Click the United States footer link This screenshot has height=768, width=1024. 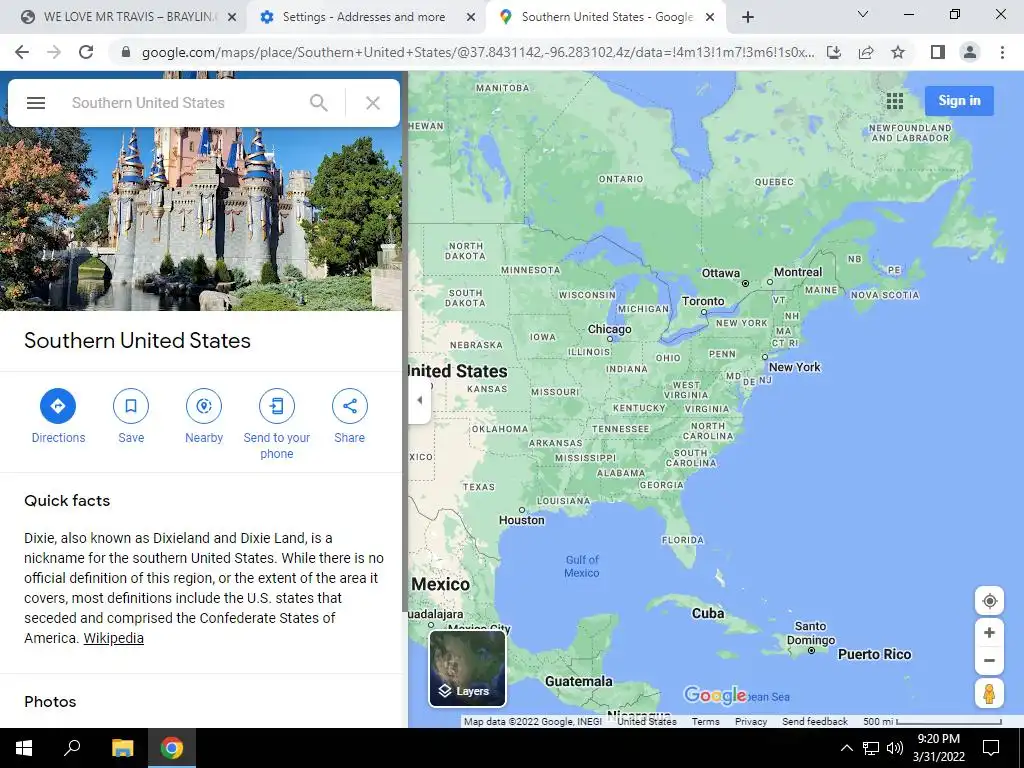pyautogui.click(x=647, y=722)
